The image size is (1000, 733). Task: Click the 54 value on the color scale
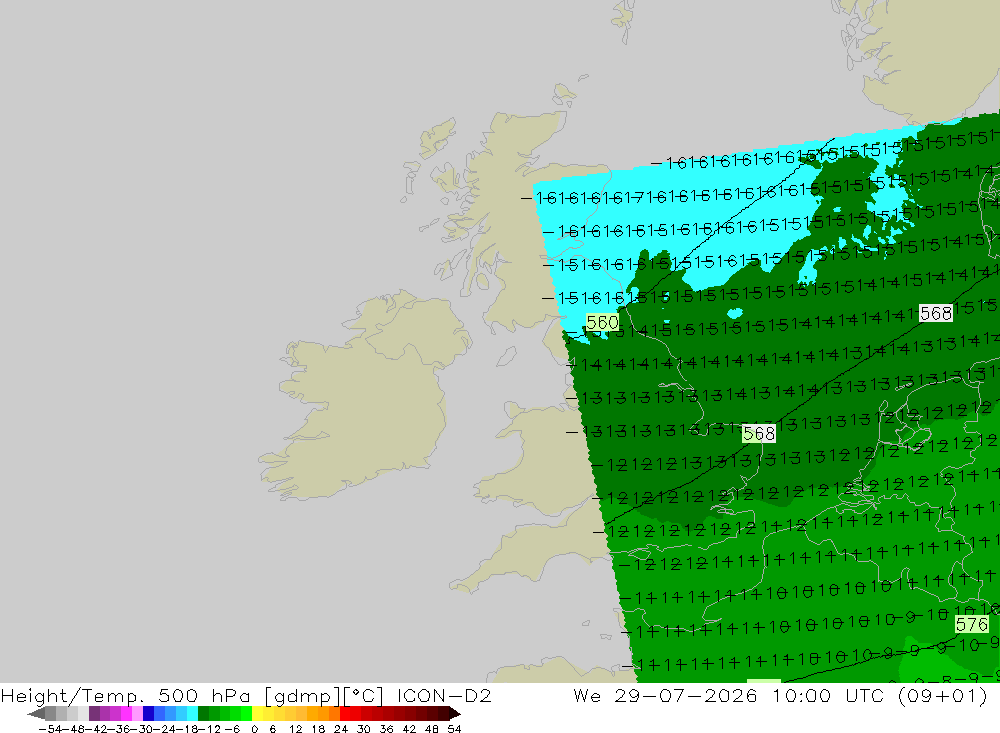click(x=454, y=729)
